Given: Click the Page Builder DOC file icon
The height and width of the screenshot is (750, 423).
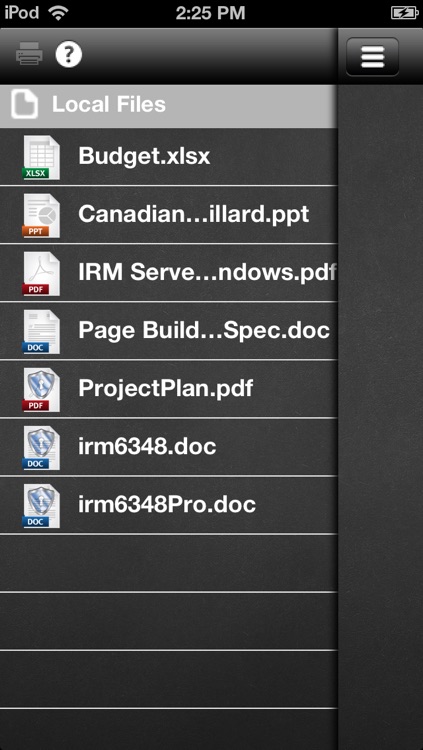Looking at the screenshot, I should (x=42, y=331).
